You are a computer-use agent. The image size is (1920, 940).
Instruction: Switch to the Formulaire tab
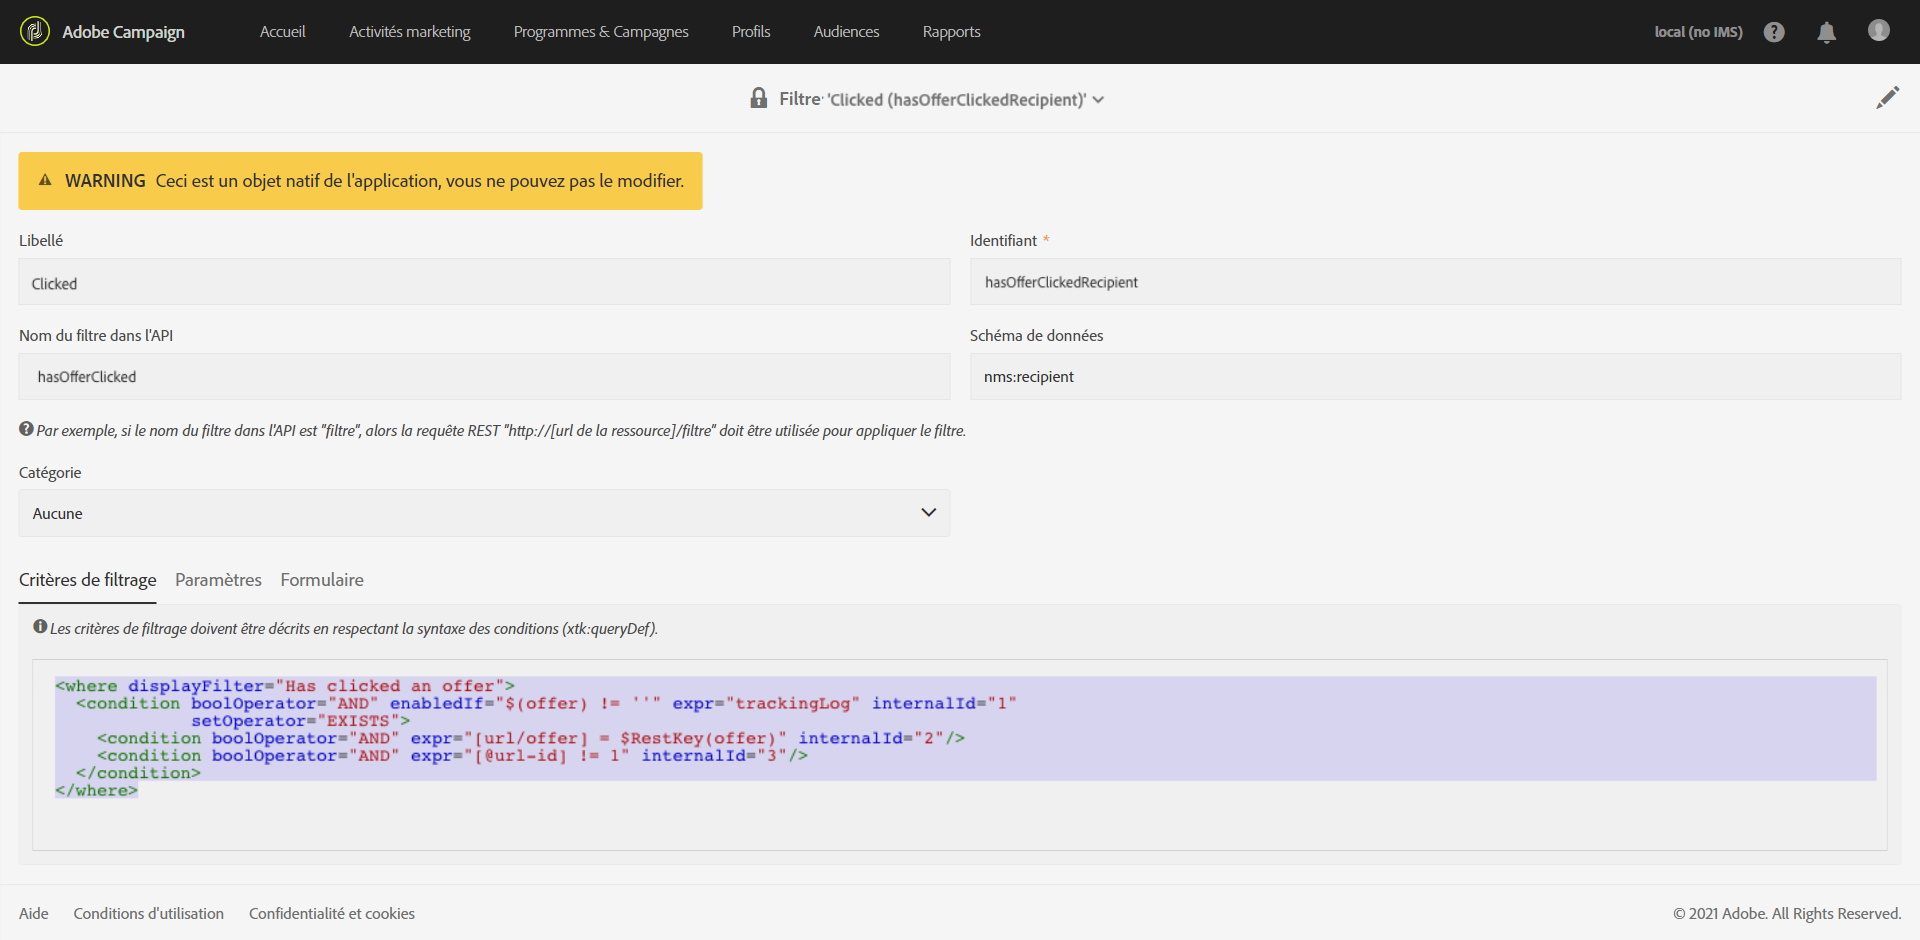click(322, 580)
